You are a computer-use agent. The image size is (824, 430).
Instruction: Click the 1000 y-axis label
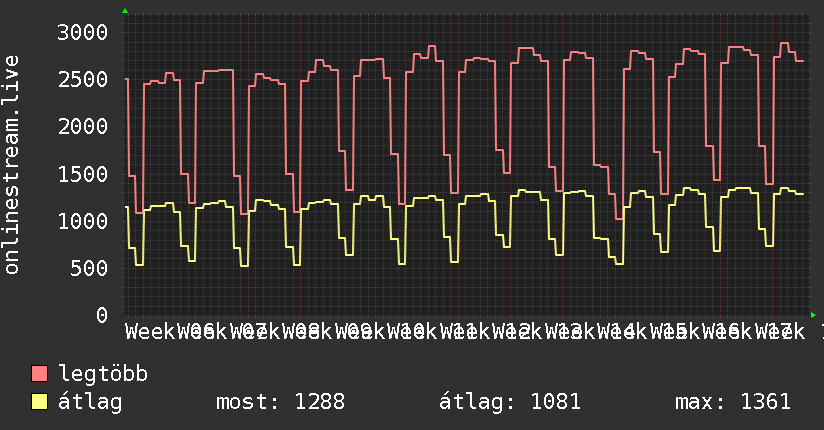pos(83,221)
